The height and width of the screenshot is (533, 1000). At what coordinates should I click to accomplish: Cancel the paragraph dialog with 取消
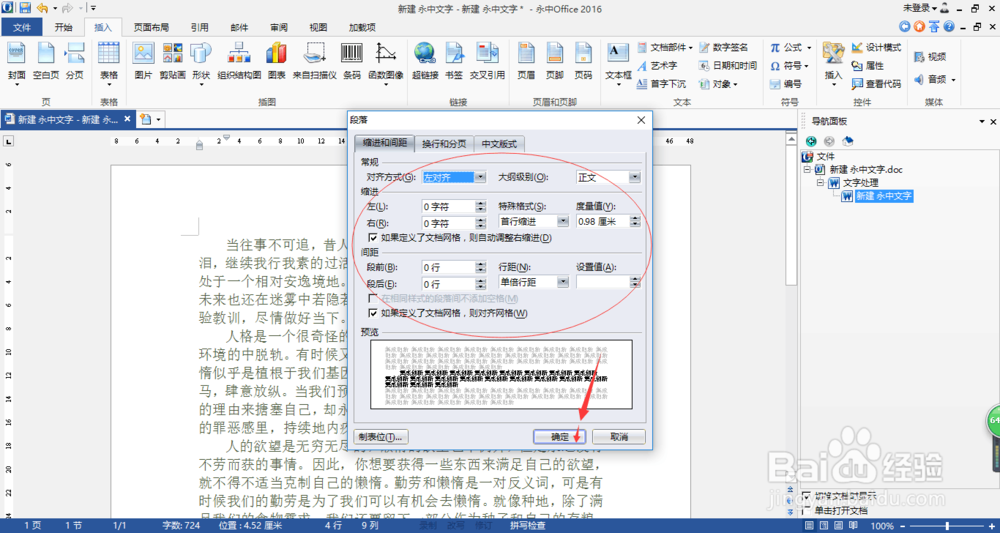point(619,437)
